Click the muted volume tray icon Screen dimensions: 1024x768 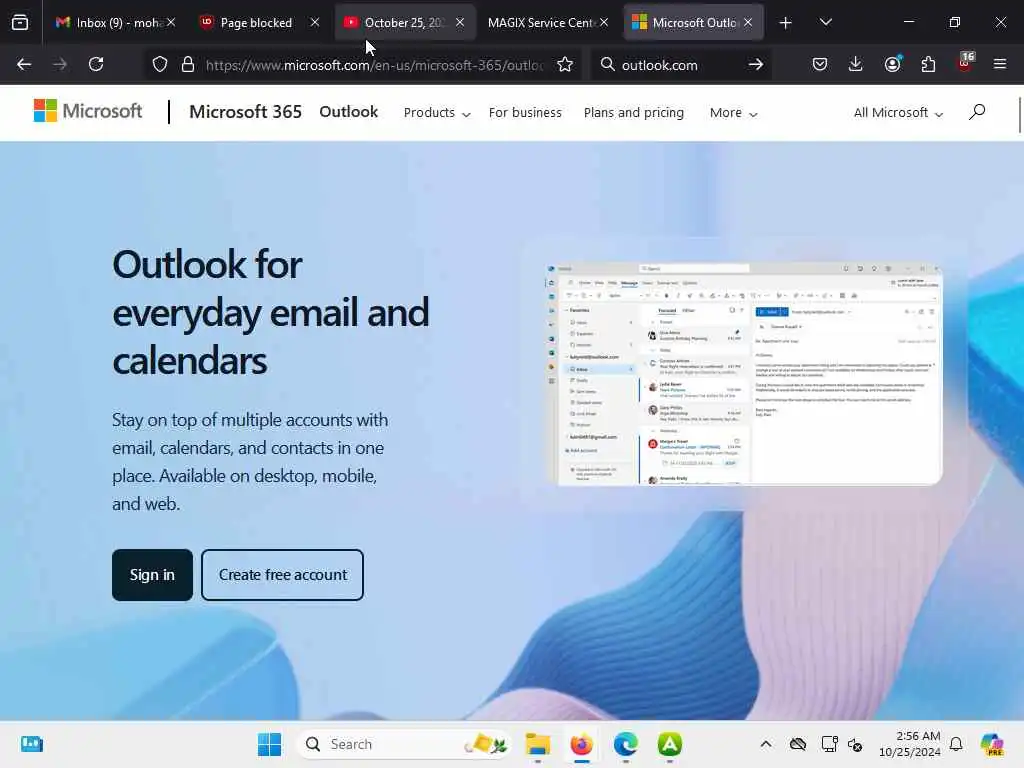pos(855,744)
